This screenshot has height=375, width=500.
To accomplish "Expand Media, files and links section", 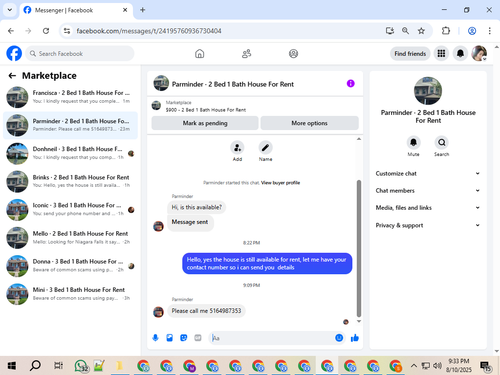I will (428, 208).
